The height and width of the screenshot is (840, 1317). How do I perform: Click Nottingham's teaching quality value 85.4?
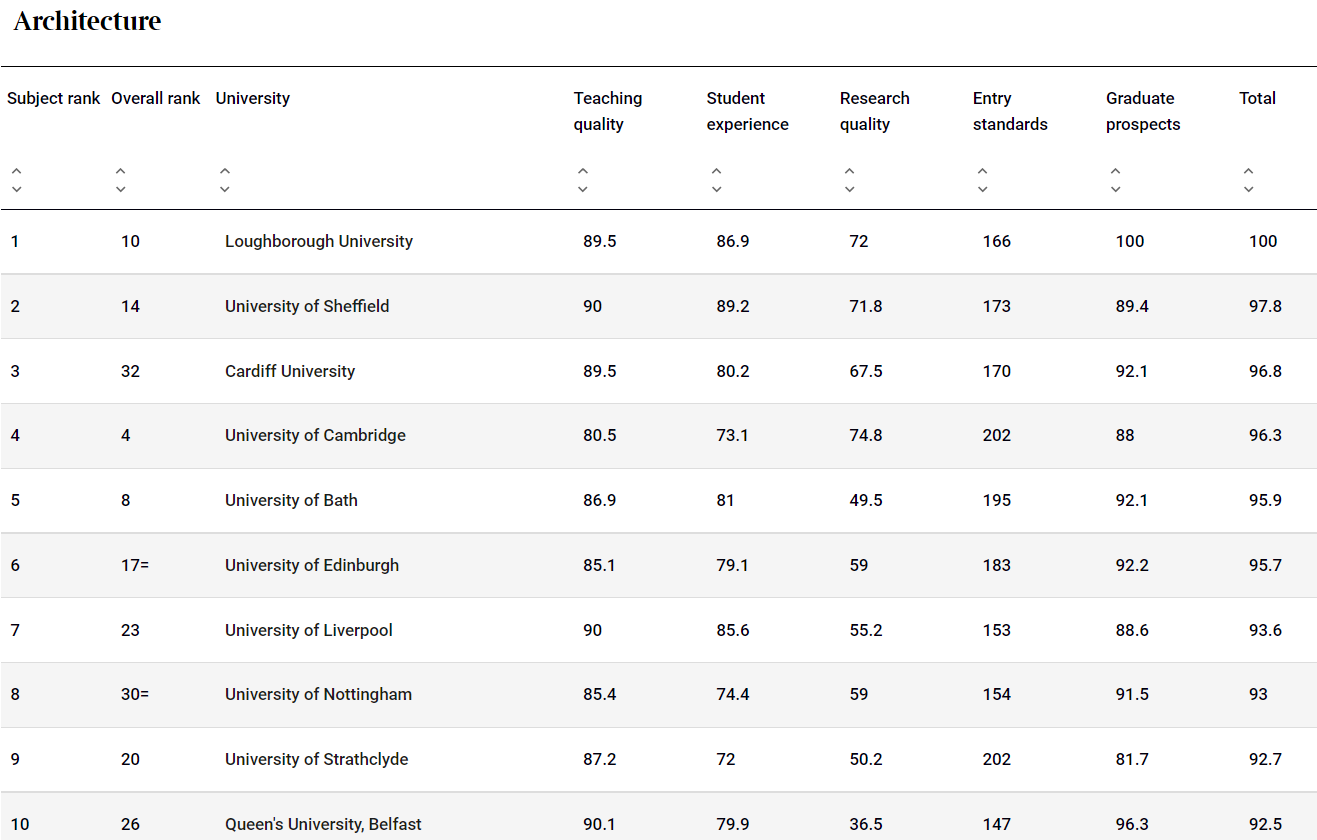(600, 694)
